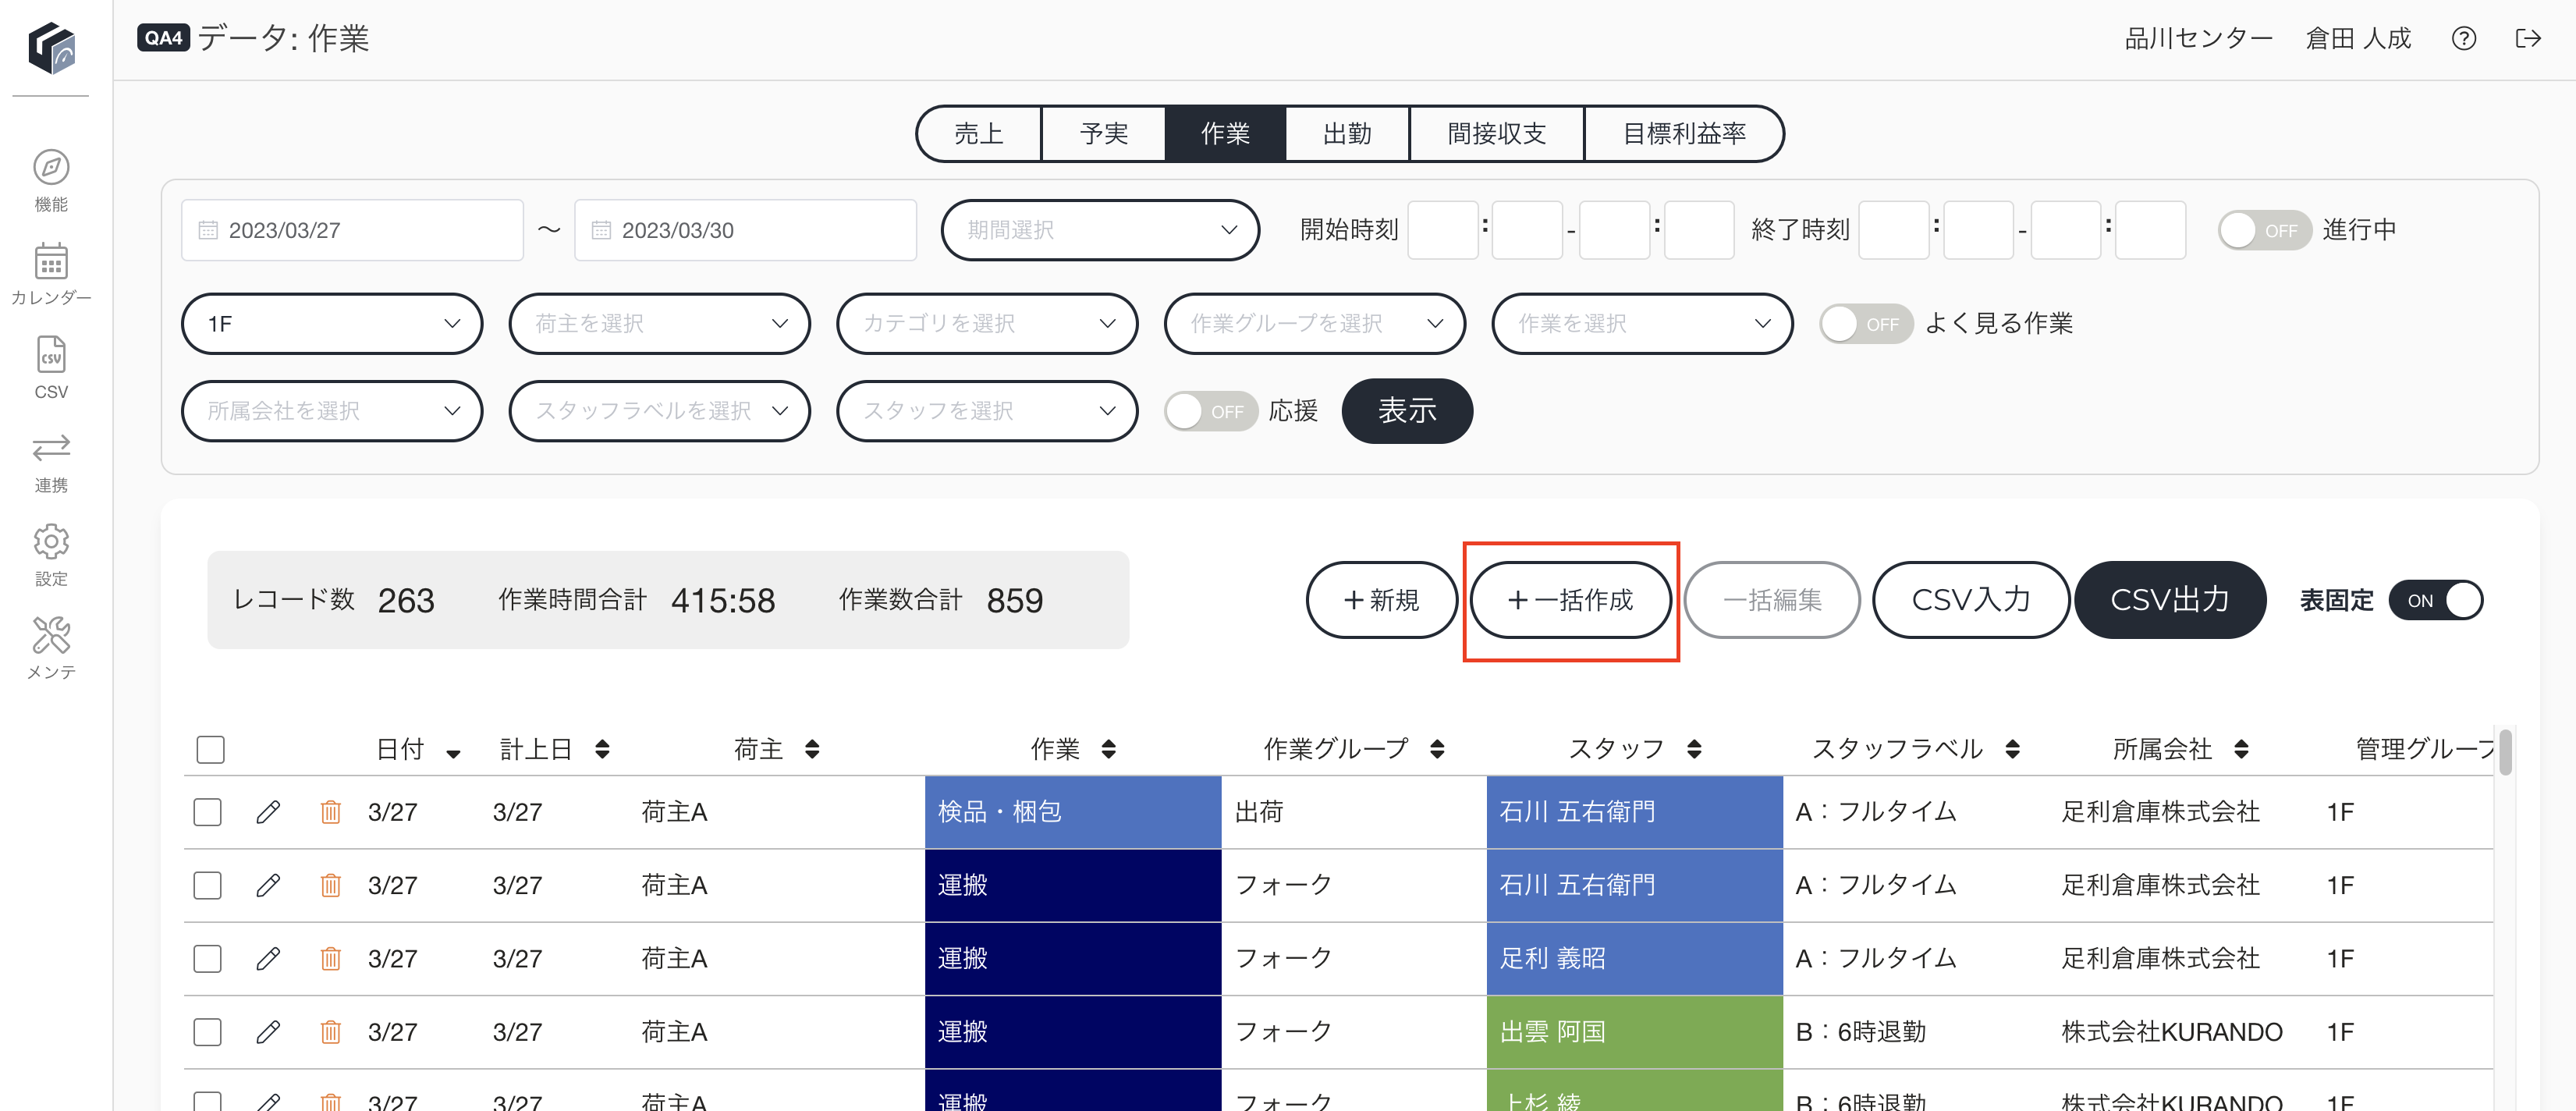This screenshot has width=2576, height=1111.
Task: Open the 作業を選択 dropdown
Action: coord(1642,324)
